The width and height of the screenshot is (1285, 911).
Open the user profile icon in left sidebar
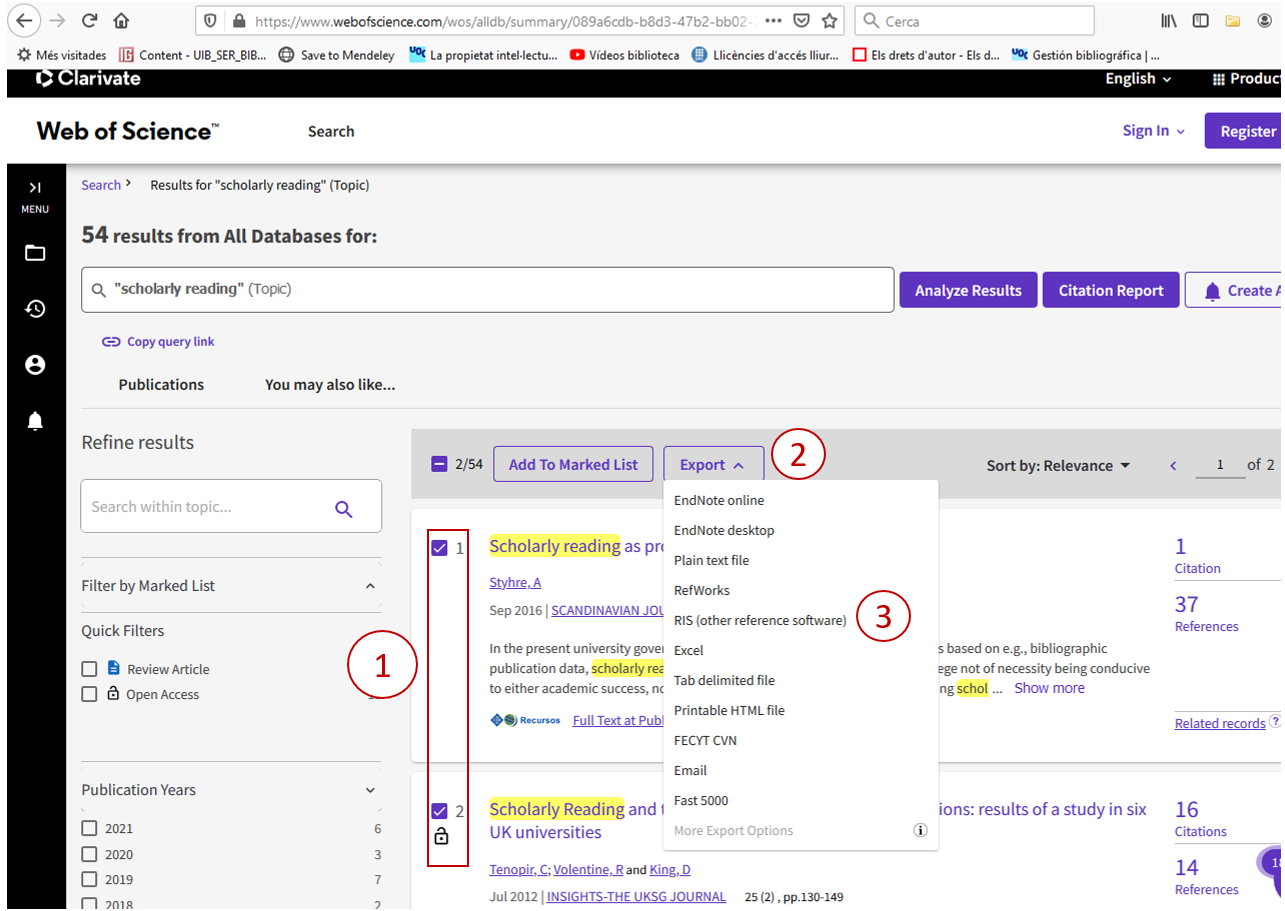[35, 365]
